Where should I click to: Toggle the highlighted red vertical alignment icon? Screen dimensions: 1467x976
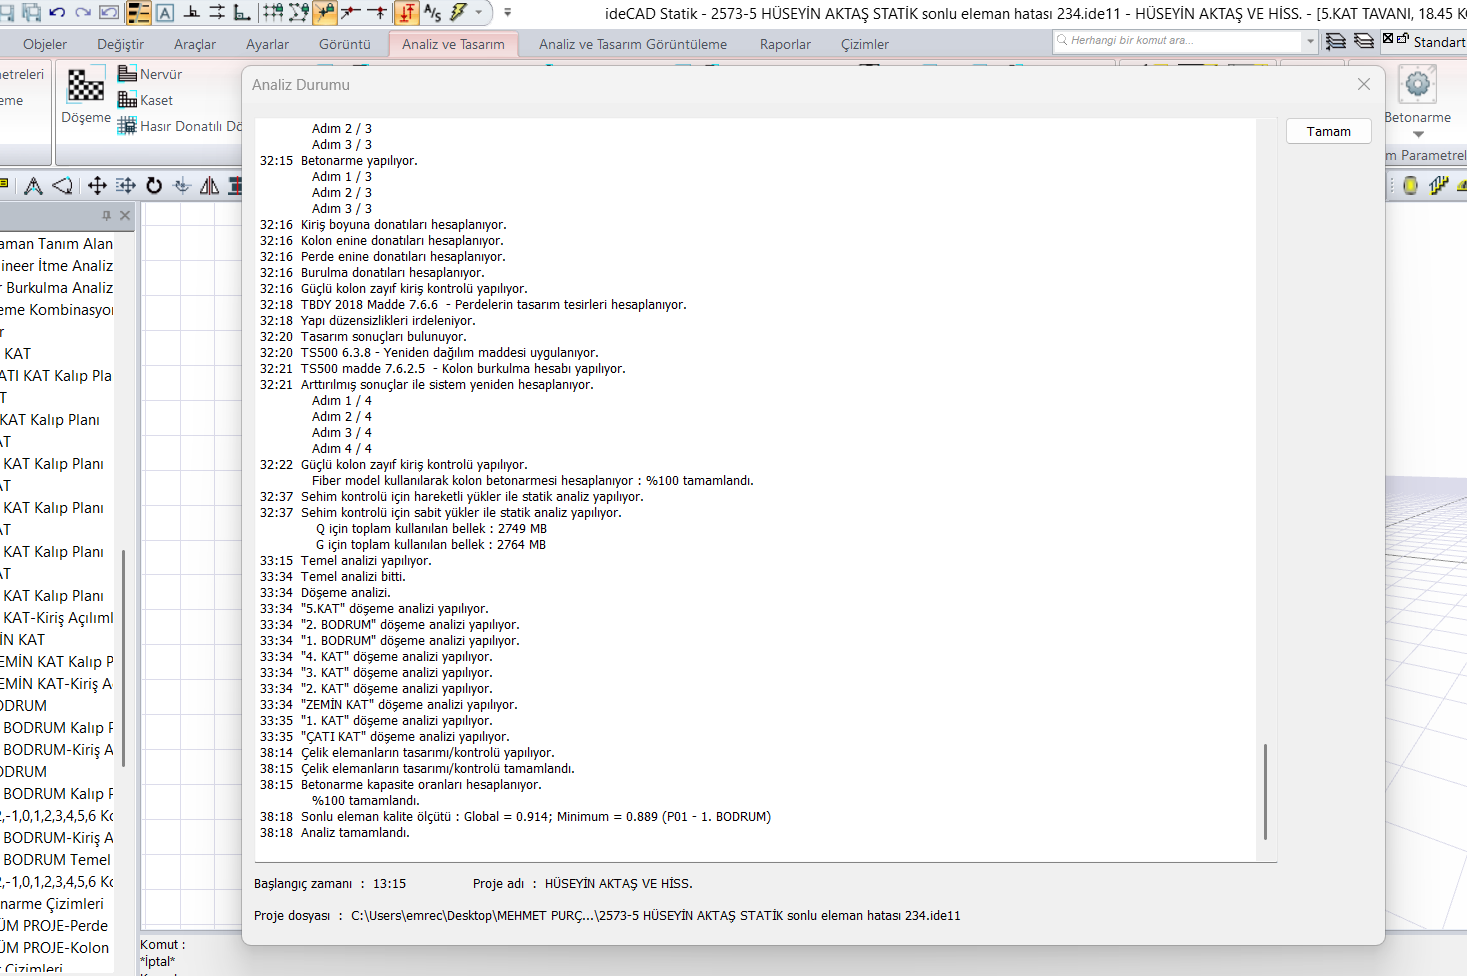coord(406,13)
